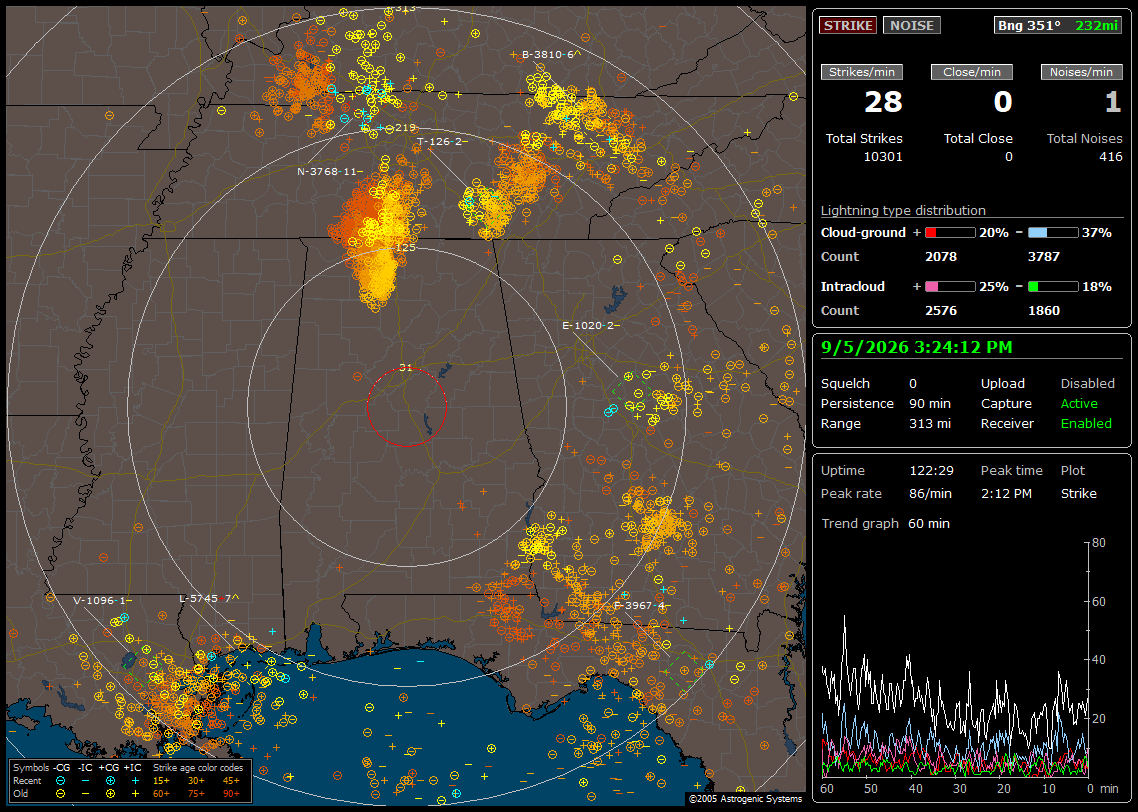This screenshot has height=812, width=1138.
Task: Change Trend graph 60 min duration
Action: (929, 524)
